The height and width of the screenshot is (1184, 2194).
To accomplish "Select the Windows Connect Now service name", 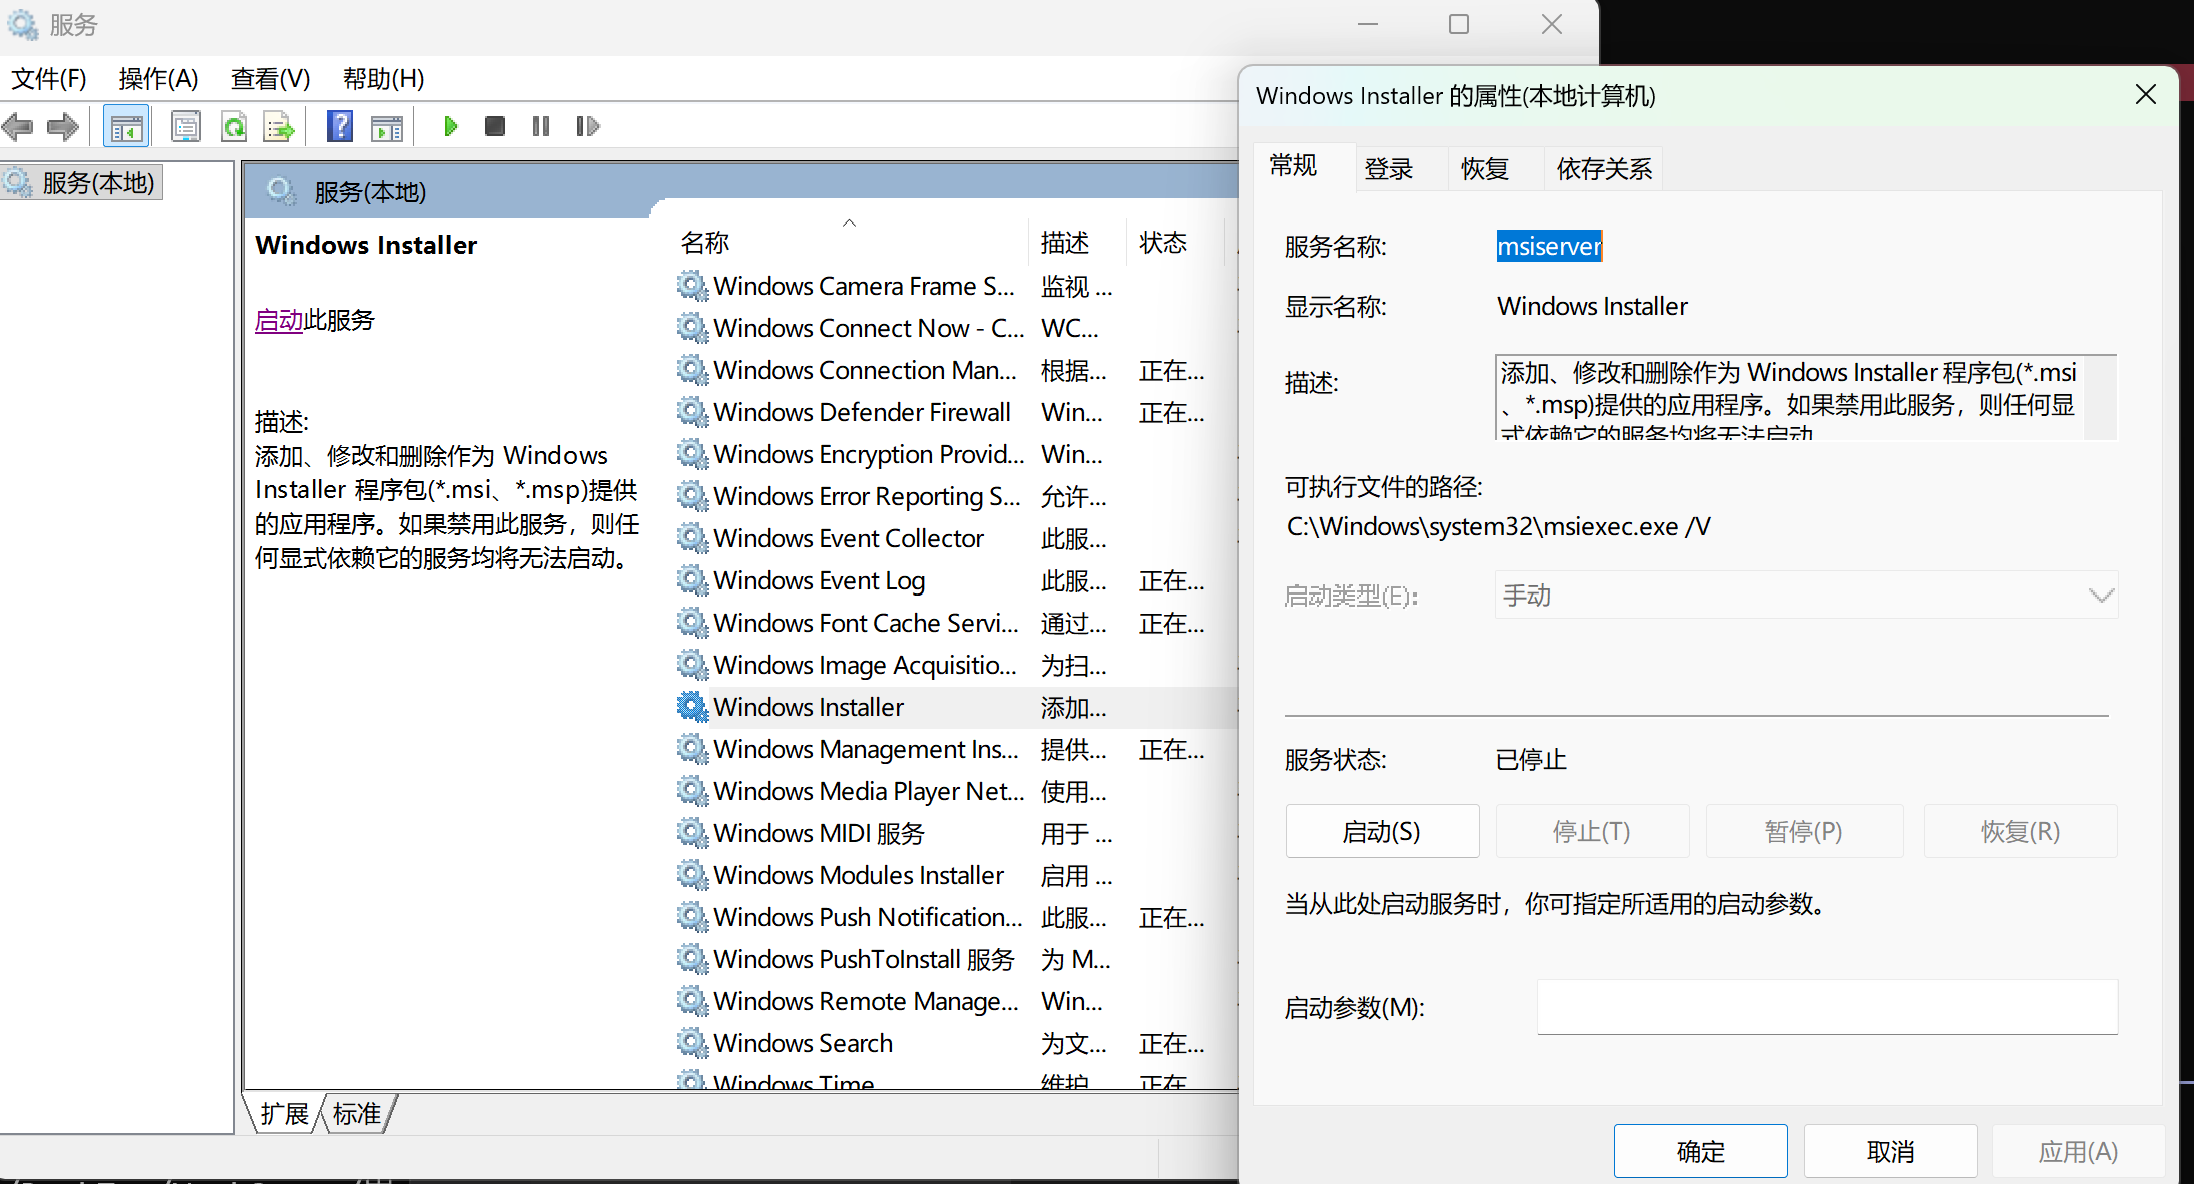I will pos(868,328).
